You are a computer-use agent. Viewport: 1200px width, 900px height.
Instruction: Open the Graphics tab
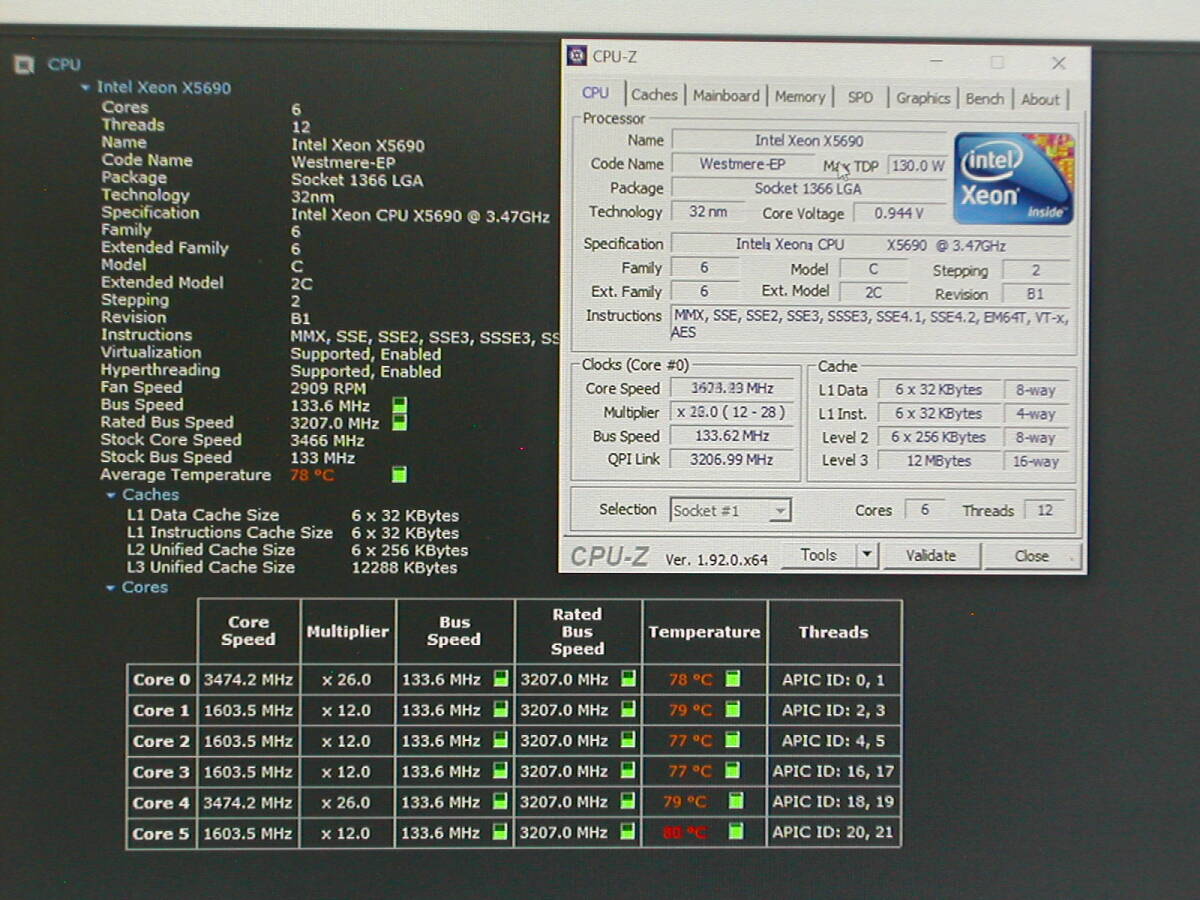[923, 98]
